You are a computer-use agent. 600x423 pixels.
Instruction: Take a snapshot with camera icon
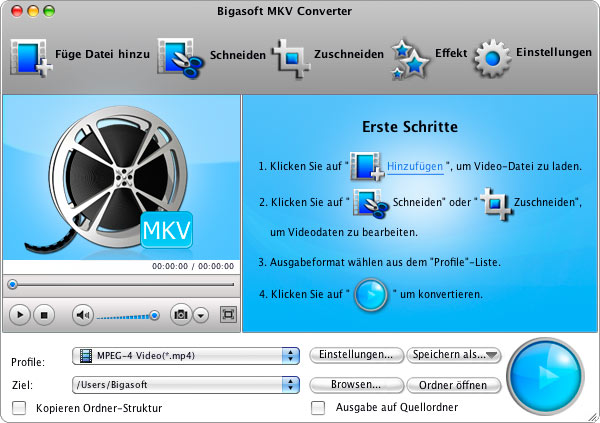181,315
